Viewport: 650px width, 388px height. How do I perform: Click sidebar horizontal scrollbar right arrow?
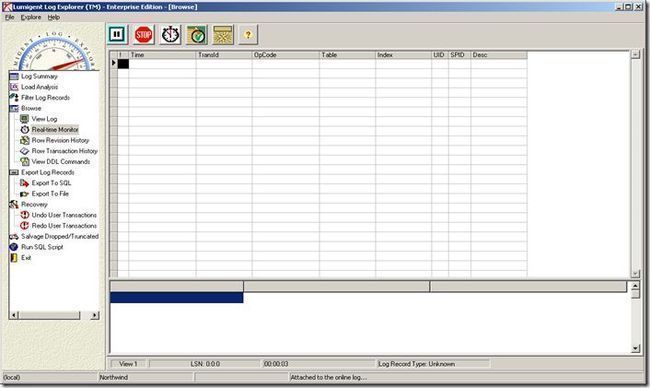[95, 315]
